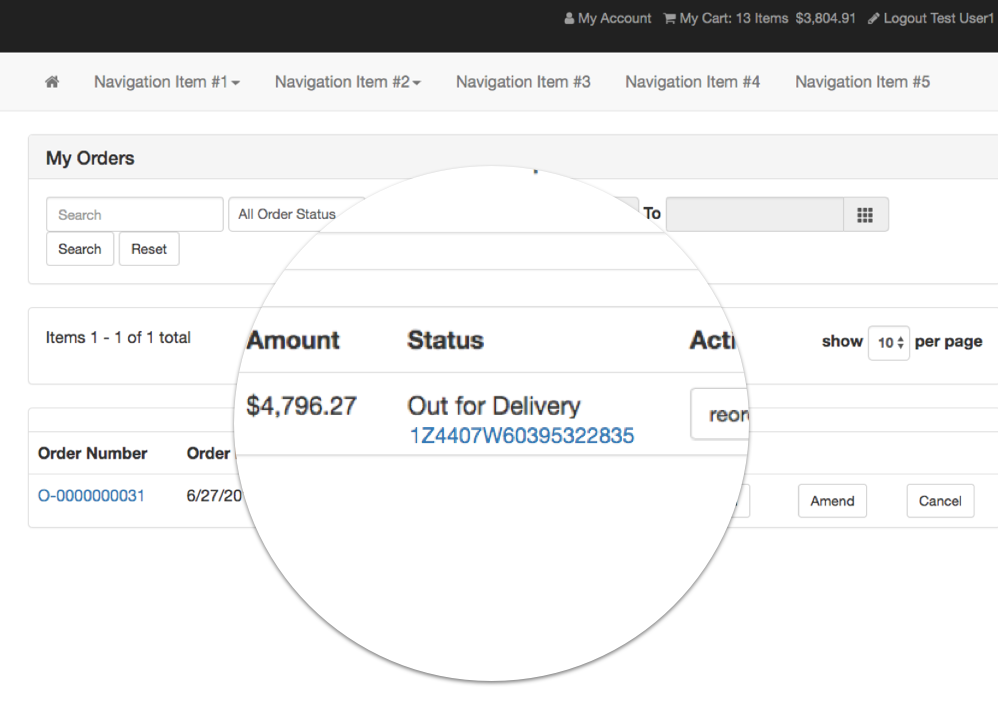Expand Navigation Item #1 dropdown
This screenshot has height=704, width=998.
167,82
